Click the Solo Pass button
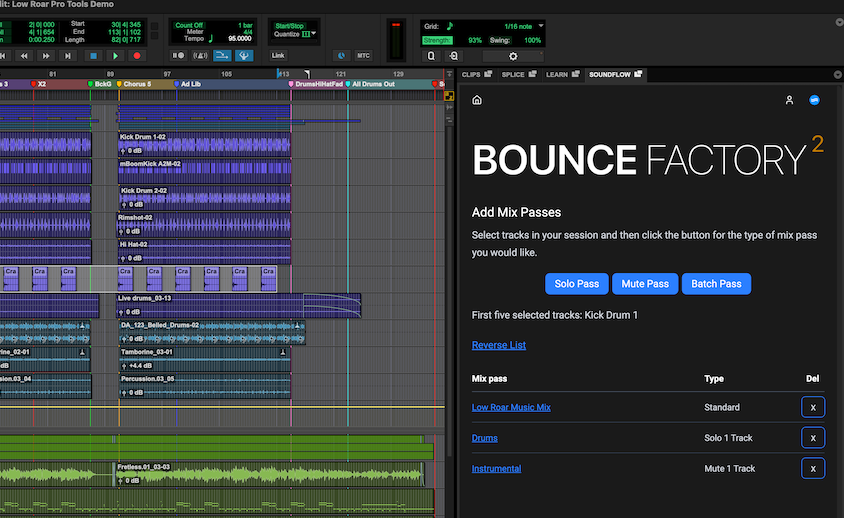This screenshot has height=518, width=844. pos(575,284)
